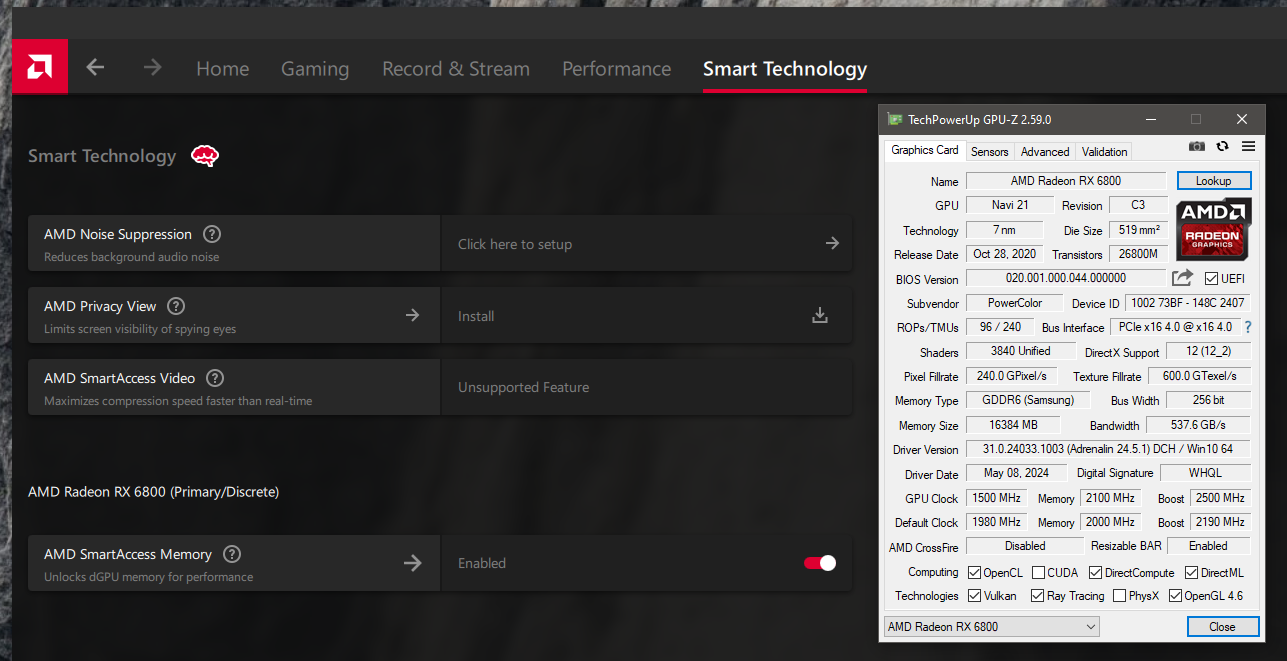
Task: Click the Digital Signature WHQL field
Action: (x=1205, y=473)
